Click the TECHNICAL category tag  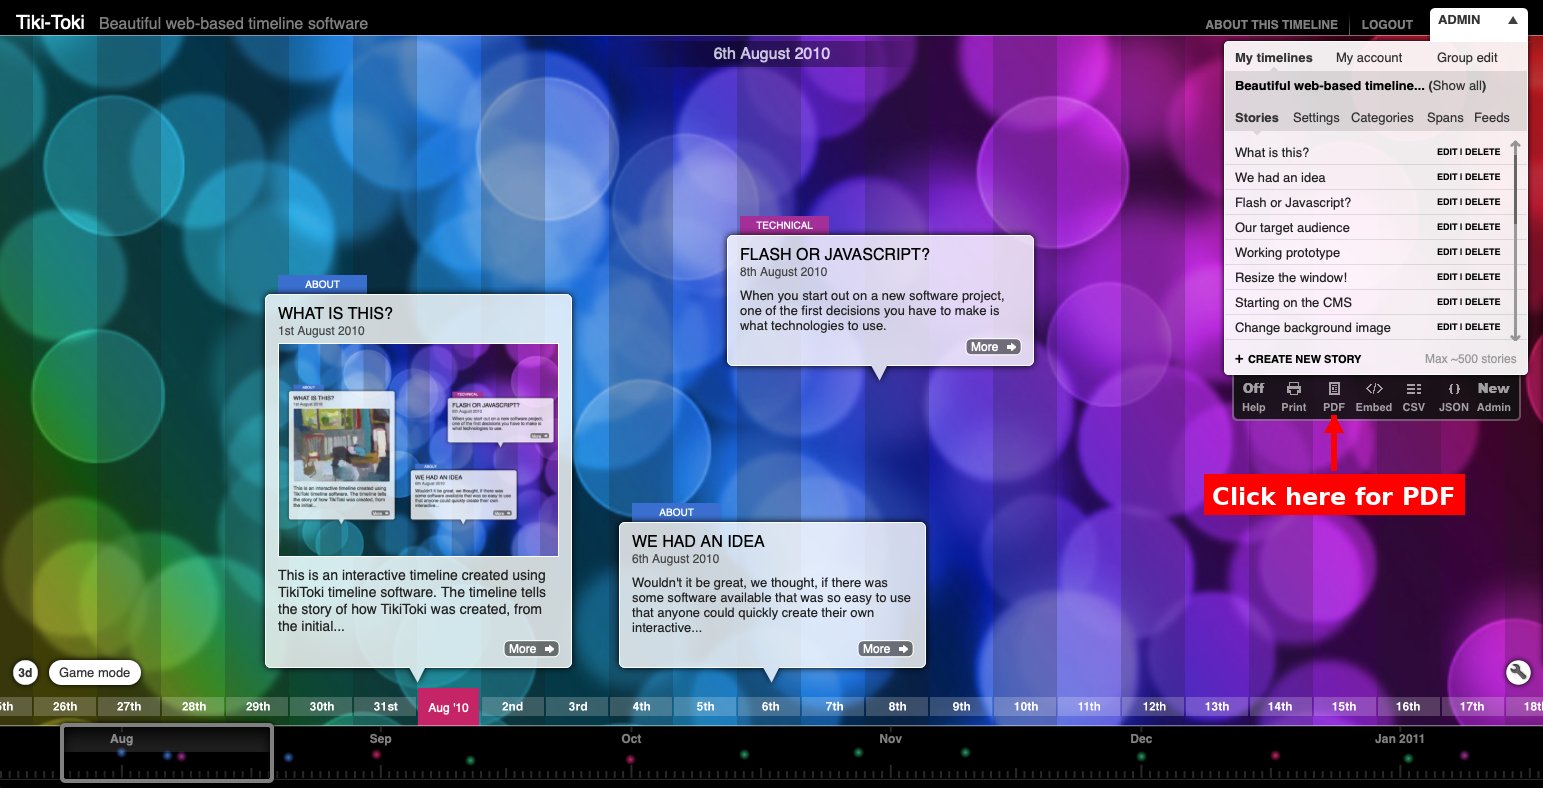pos(784,226)
